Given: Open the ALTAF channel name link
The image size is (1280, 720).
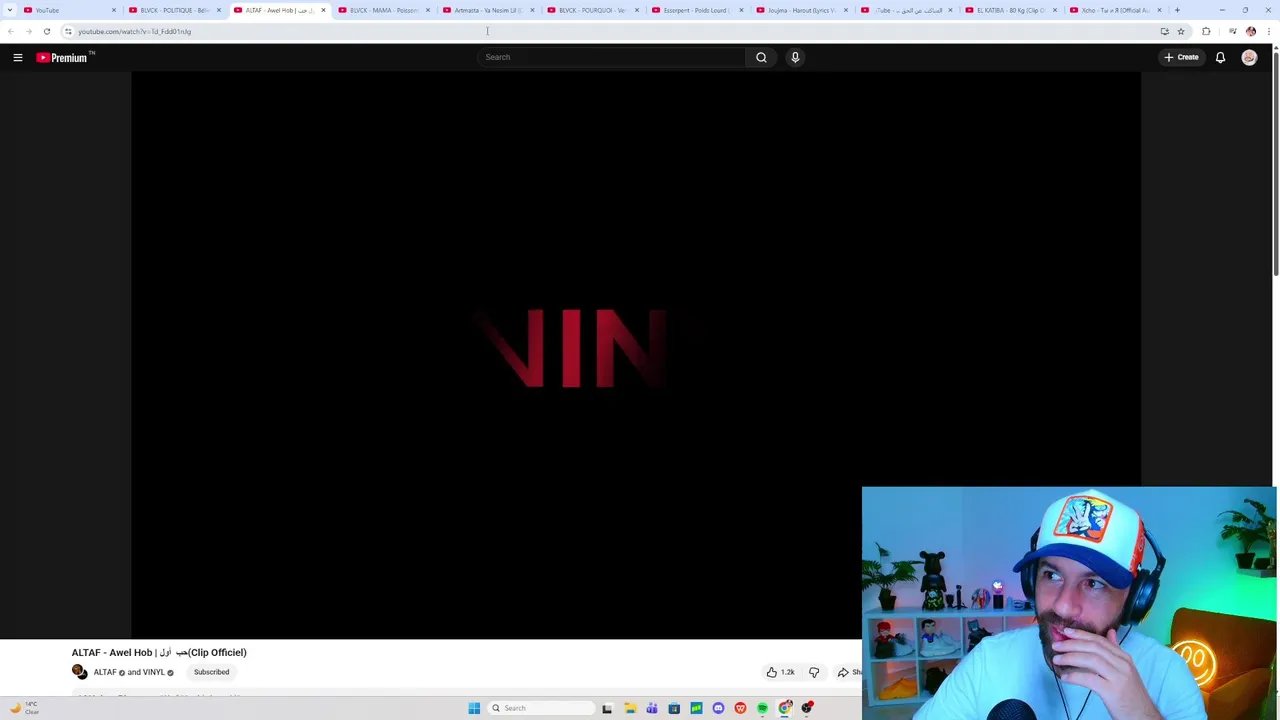Looking at the screenshot, I should (105, 673).
